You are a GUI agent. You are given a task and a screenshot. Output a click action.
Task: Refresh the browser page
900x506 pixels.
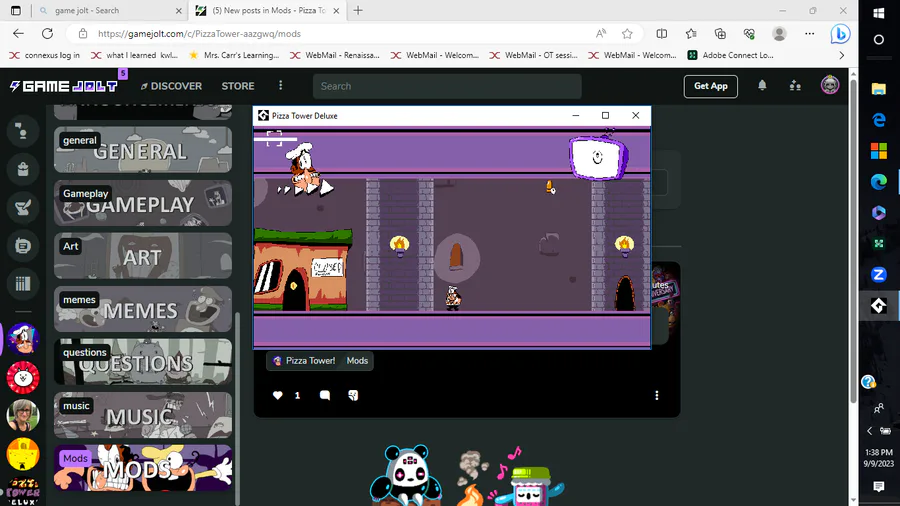47,34
